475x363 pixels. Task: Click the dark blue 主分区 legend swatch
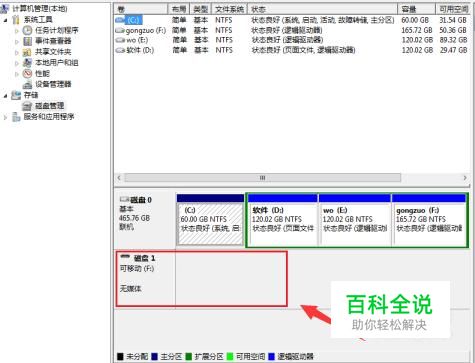pos(154,357)
